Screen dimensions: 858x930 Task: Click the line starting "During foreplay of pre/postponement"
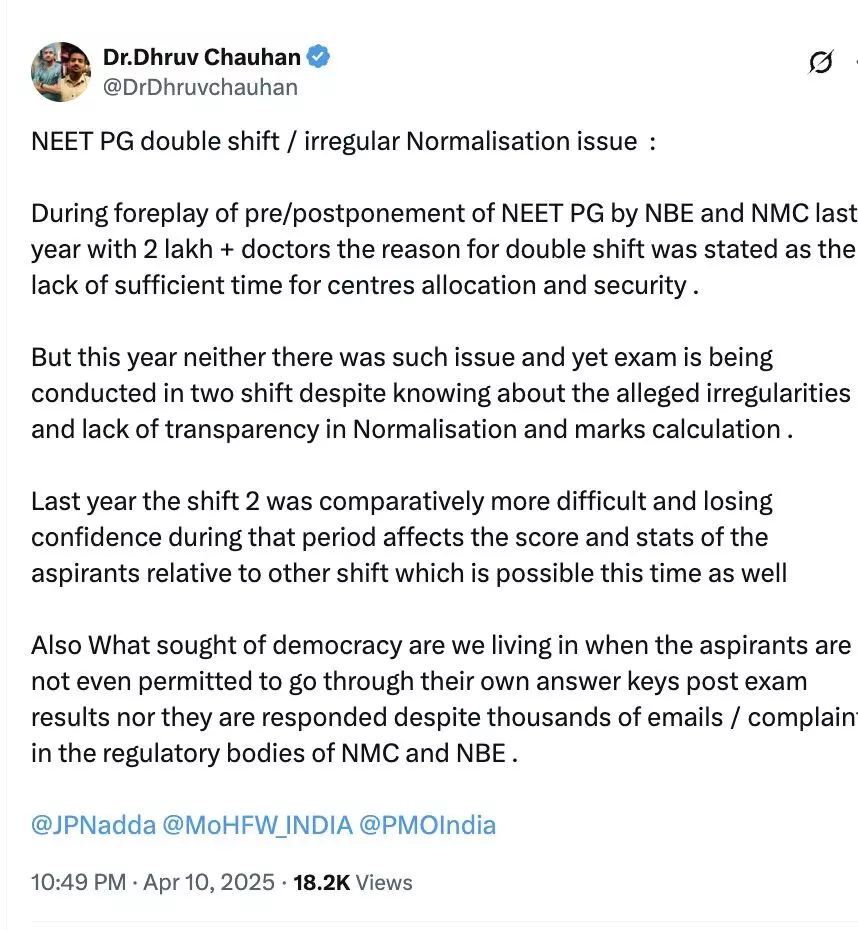[440, 213]
